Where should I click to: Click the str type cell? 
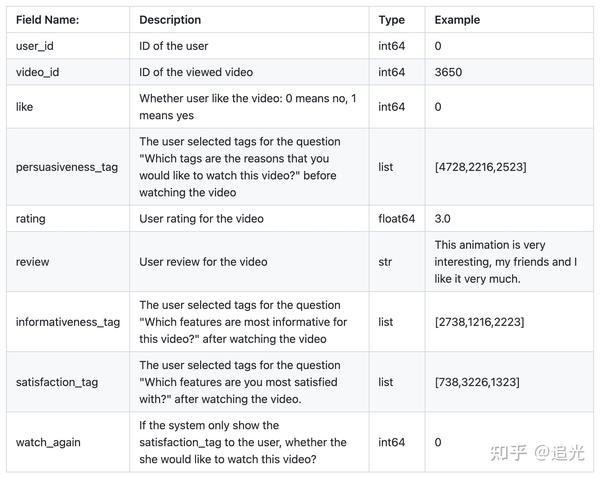(386, 262)
